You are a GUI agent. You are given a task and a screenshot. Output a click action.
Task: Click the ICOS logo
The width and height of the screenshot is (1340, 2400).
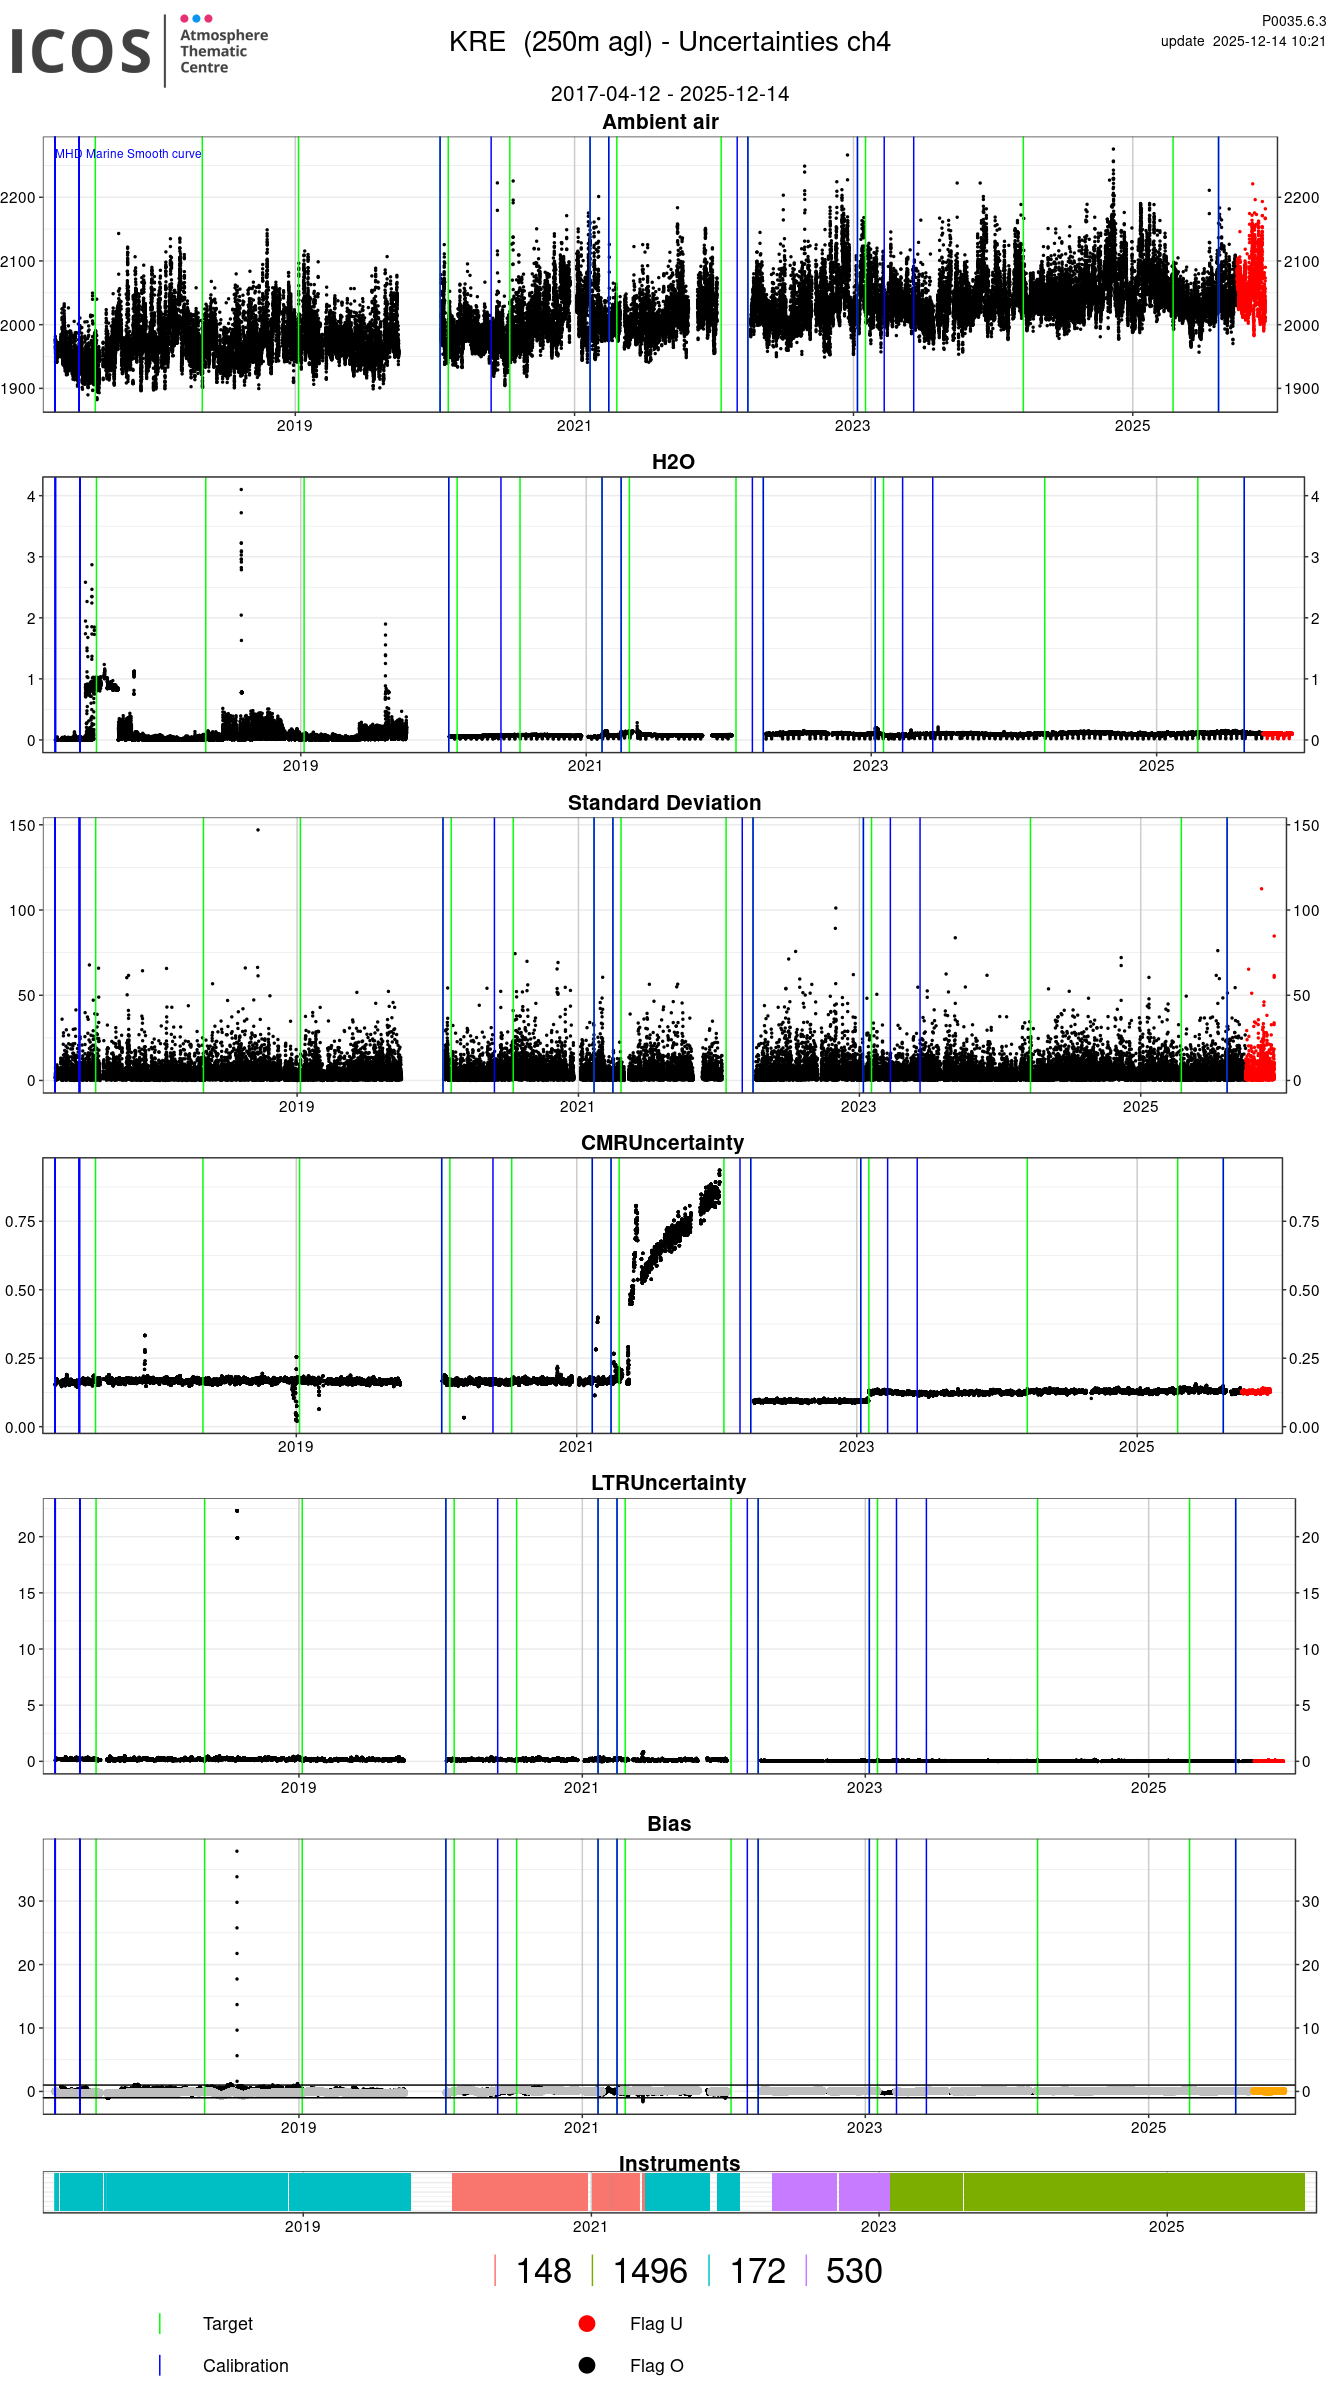coord(80,51)
